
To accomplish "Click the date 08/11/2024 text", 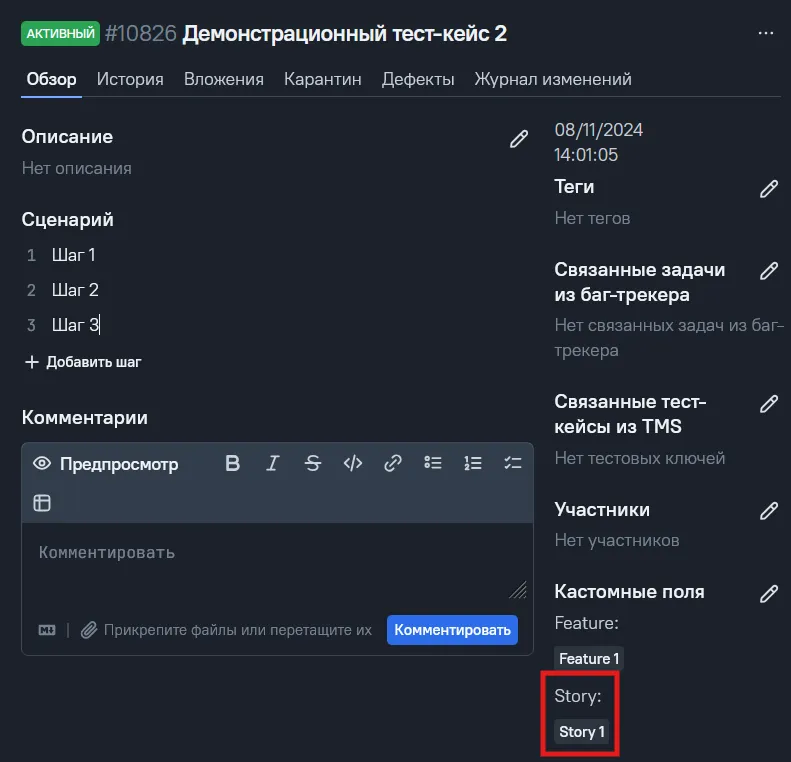I will tap(599, 130).
